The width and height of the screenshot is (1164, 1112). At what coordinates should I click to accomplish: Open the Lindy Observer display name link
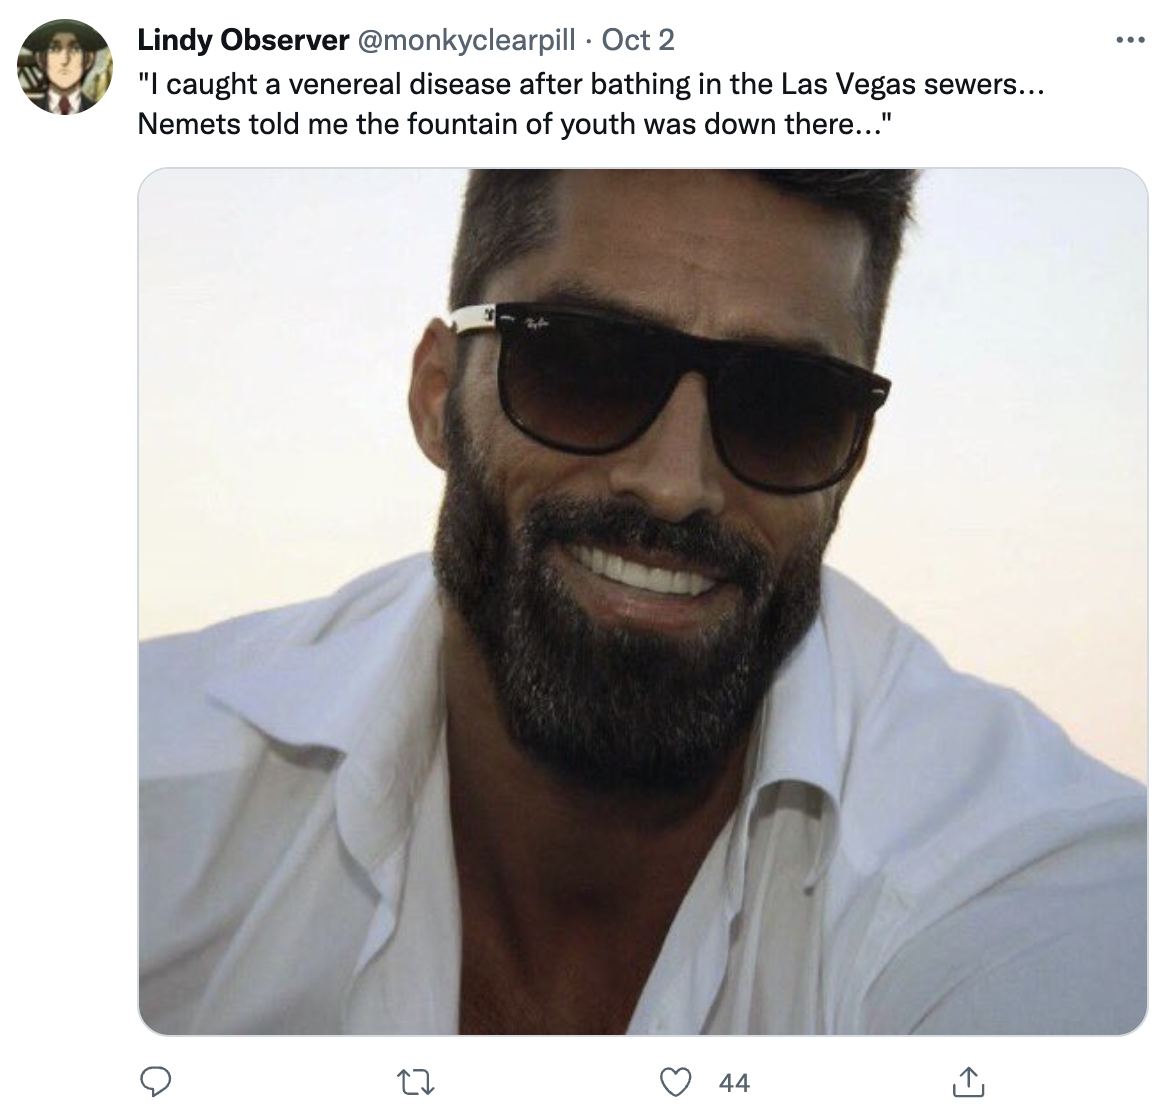243,40
